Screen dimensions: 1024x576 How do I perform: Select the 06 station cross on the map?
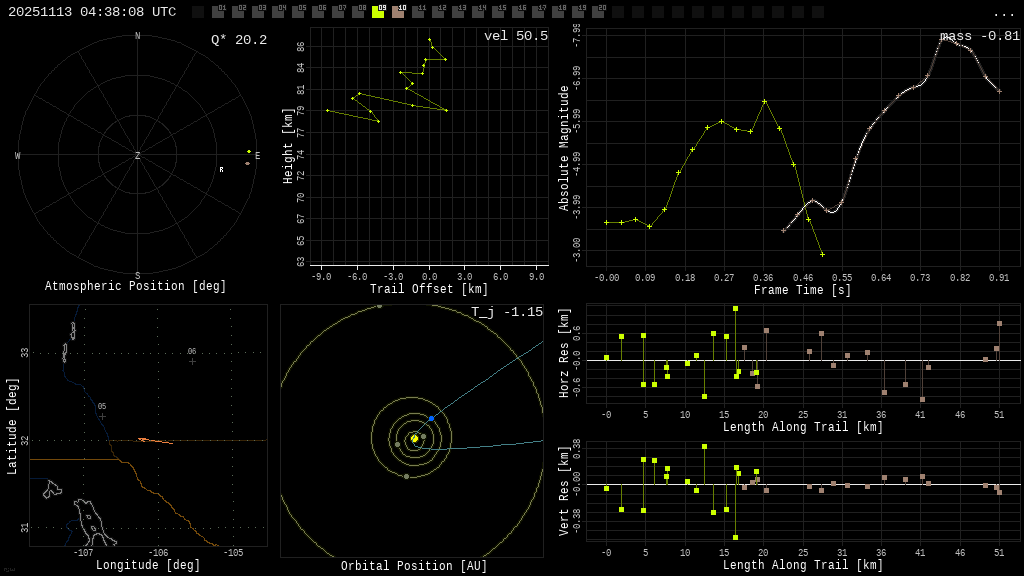[192, 361]
